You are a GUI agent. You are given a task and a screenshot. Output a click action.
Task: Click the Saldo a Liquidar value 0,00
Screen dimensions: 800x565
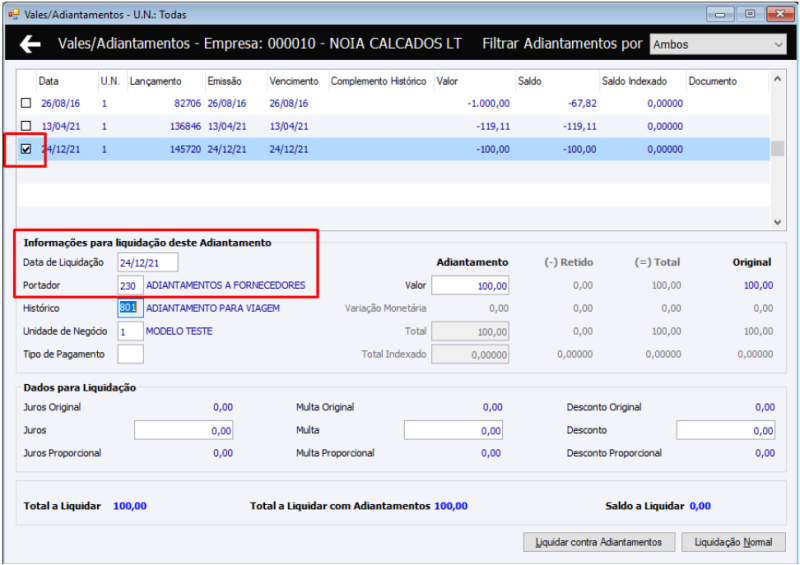700,506
